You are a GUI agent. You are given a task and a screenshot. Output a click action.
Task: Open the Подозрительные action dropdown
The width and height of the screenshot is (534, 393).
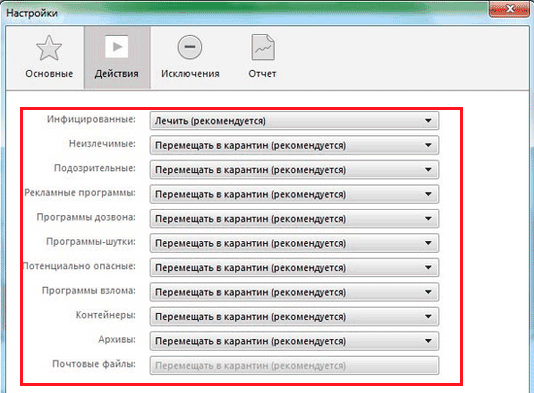coord(294,170)
